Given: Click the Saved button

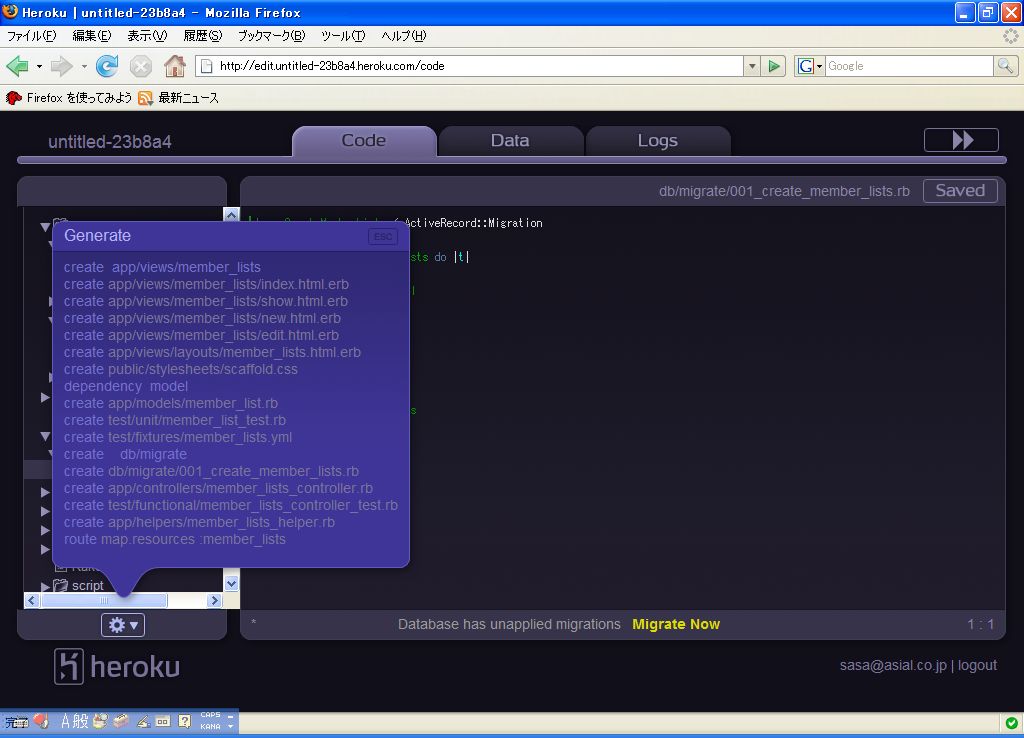Looking at the screenshot, I should 960,190.
